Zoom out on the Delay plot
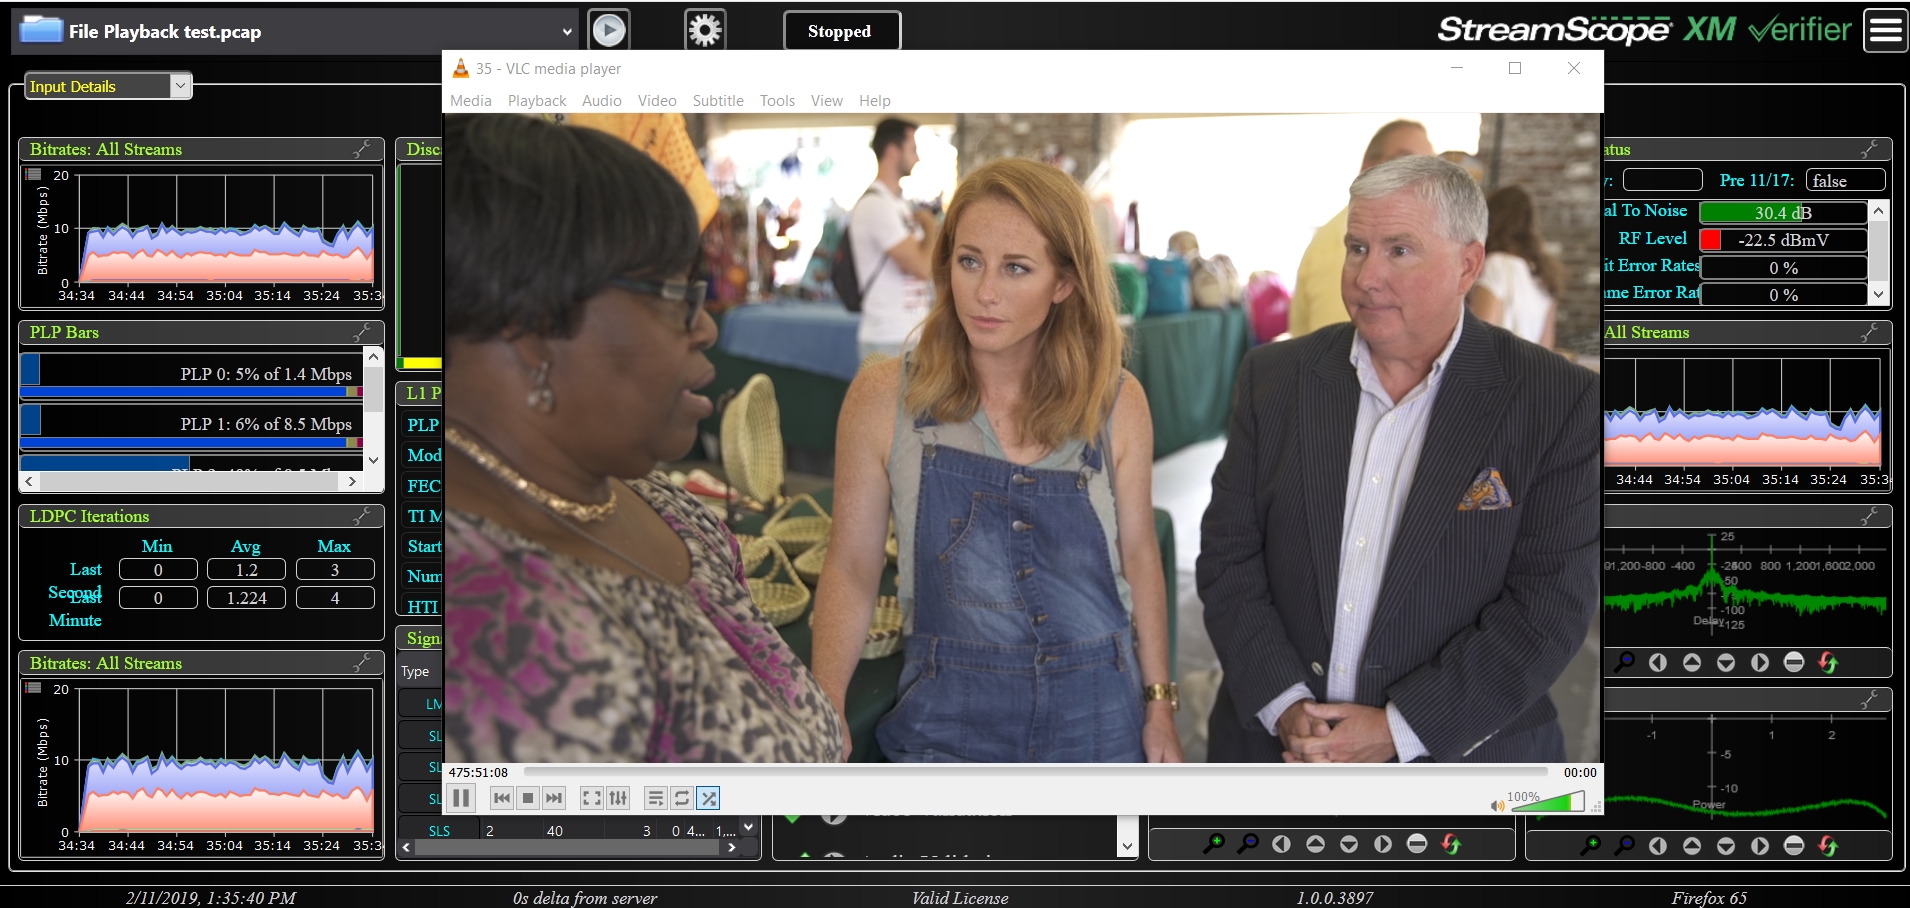This screenshot has width=1910, height=908. coord(1625,662)
